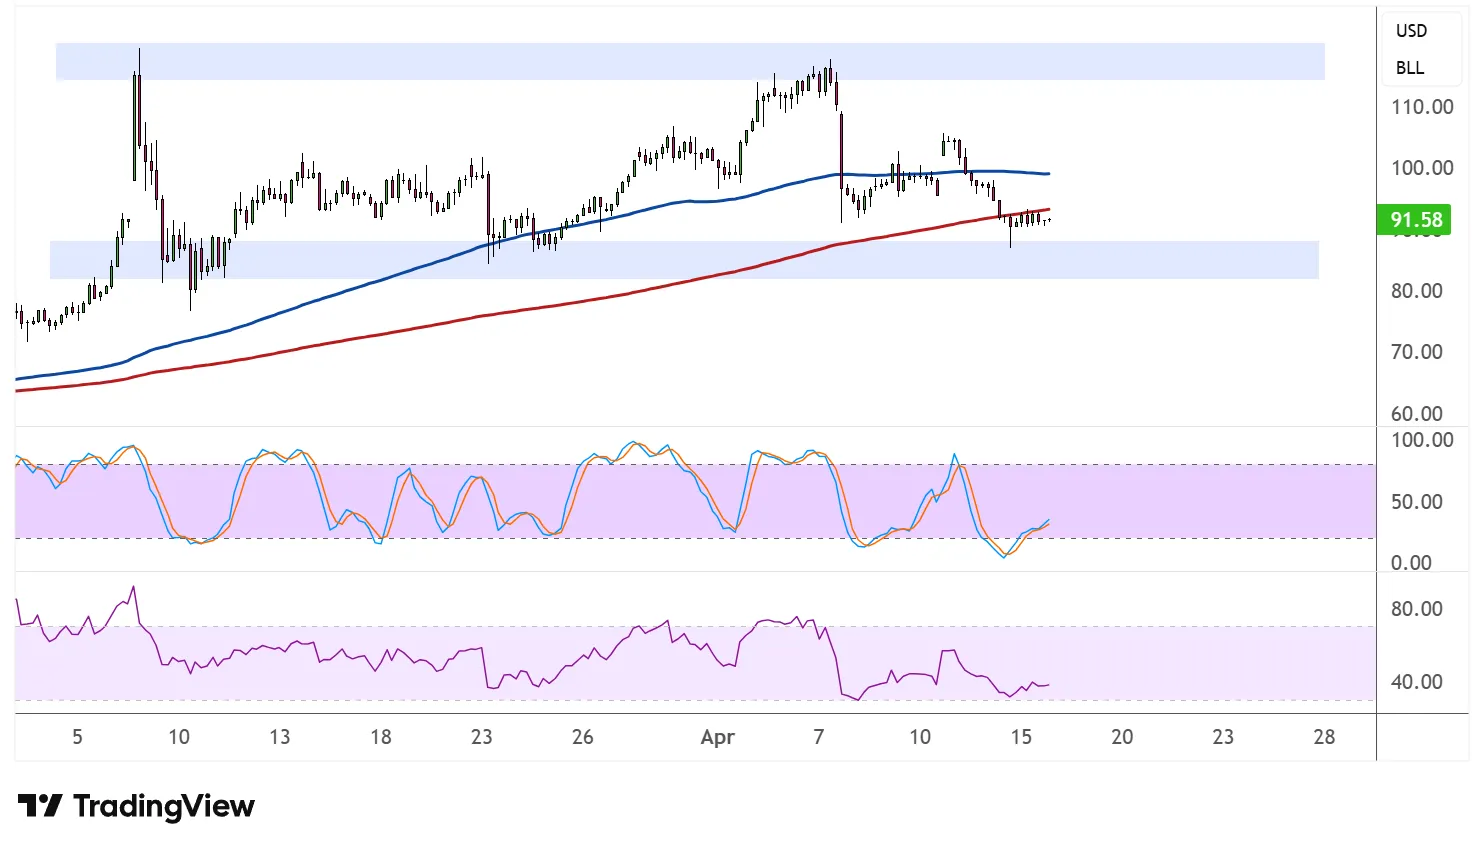This screenshot has width=1484, height=851.
Task: Click the 18 date label on time axis
Action: click(x=380, y=737)
